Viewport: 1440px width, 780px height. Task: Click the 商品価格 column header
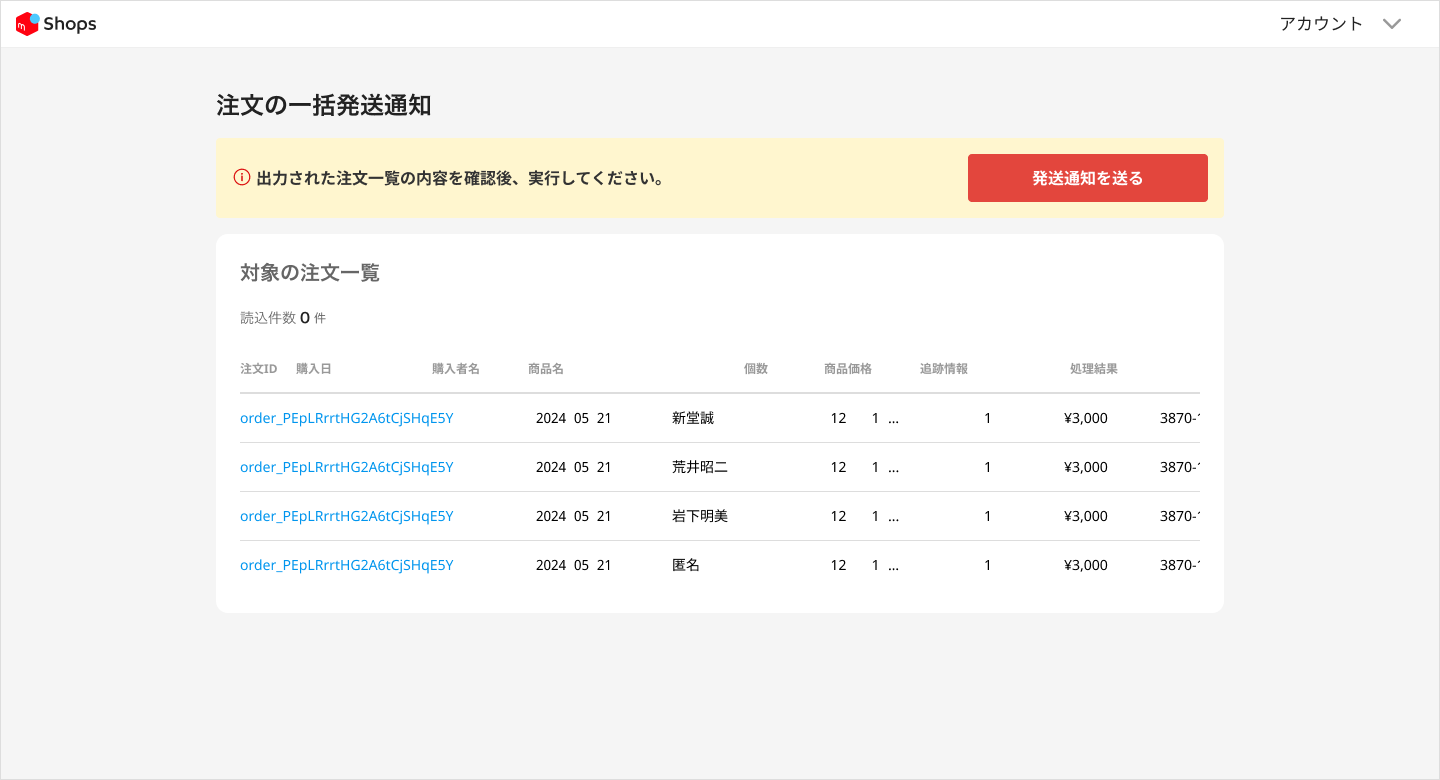click(x=848, y=369)
